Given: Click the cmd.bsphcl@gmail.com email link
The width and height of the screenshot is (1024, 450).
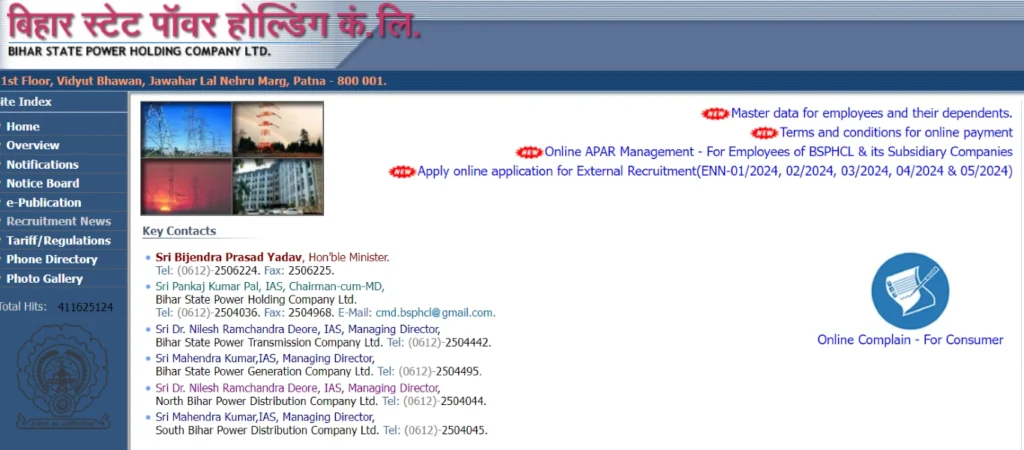Looking at the screenshot, I should pyautogui.click(x=435, y=313).
